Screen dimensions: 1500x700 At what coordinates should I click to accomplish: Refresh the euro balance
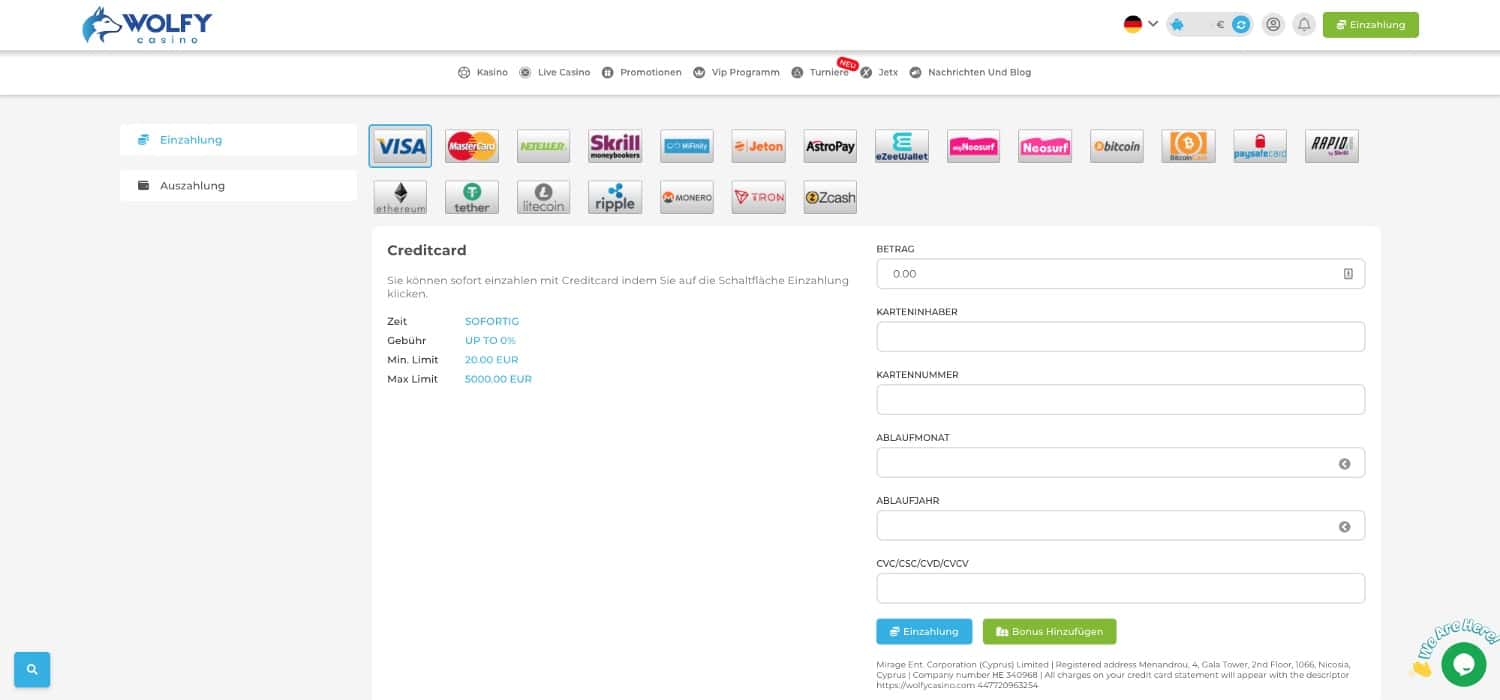[1241, 24]
